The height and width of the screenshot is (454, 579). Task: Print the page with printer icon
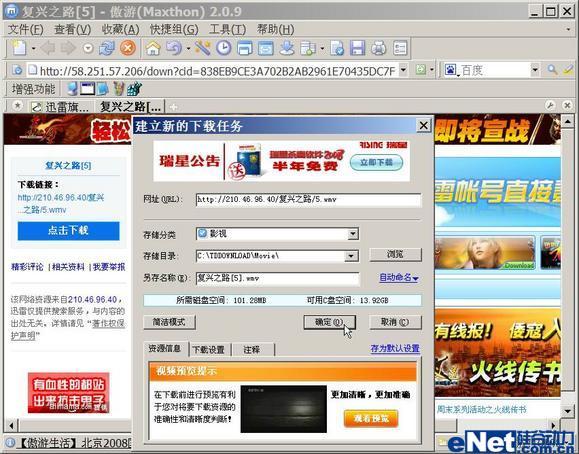(378, 48)
